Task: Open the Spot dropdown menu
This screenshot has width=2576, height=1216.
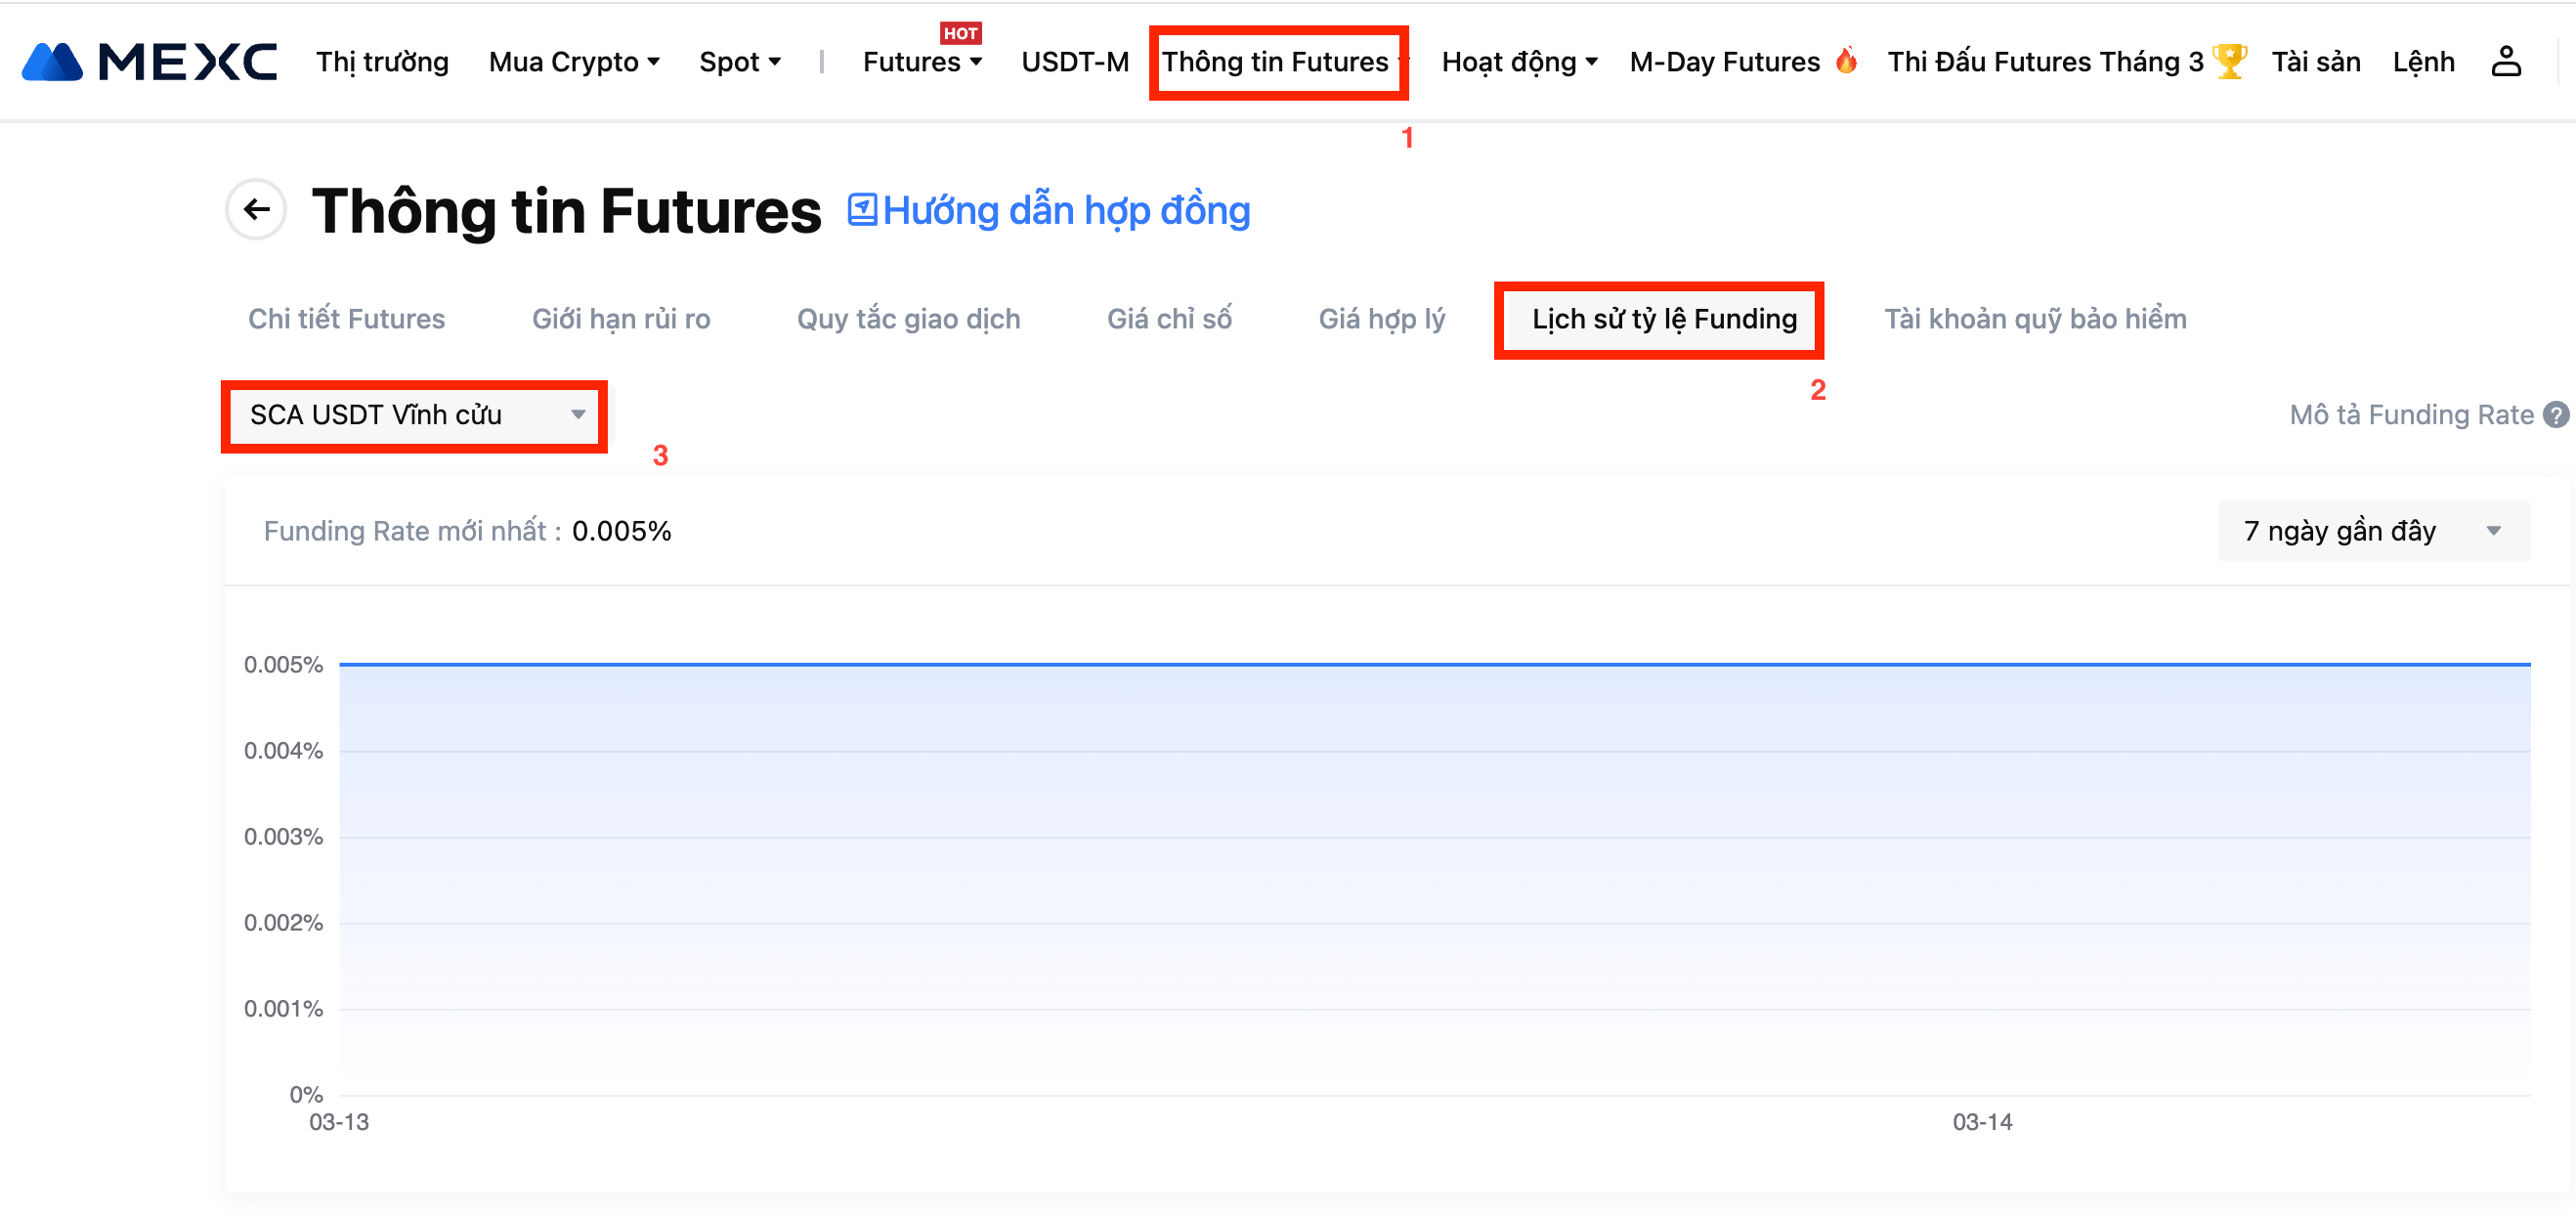Action: tap(739, 62)
